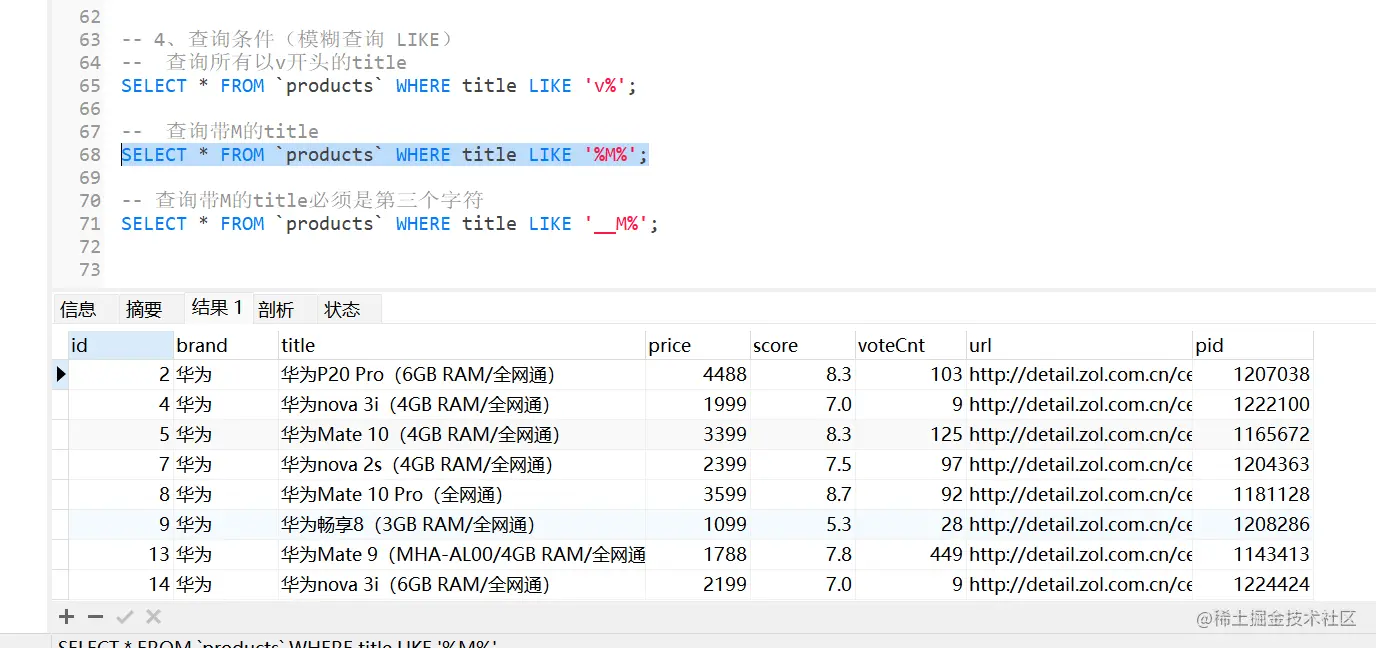Select the title cell 华为Mate 9
Viewport: 1376px width, 648px height.
point(462,555)
